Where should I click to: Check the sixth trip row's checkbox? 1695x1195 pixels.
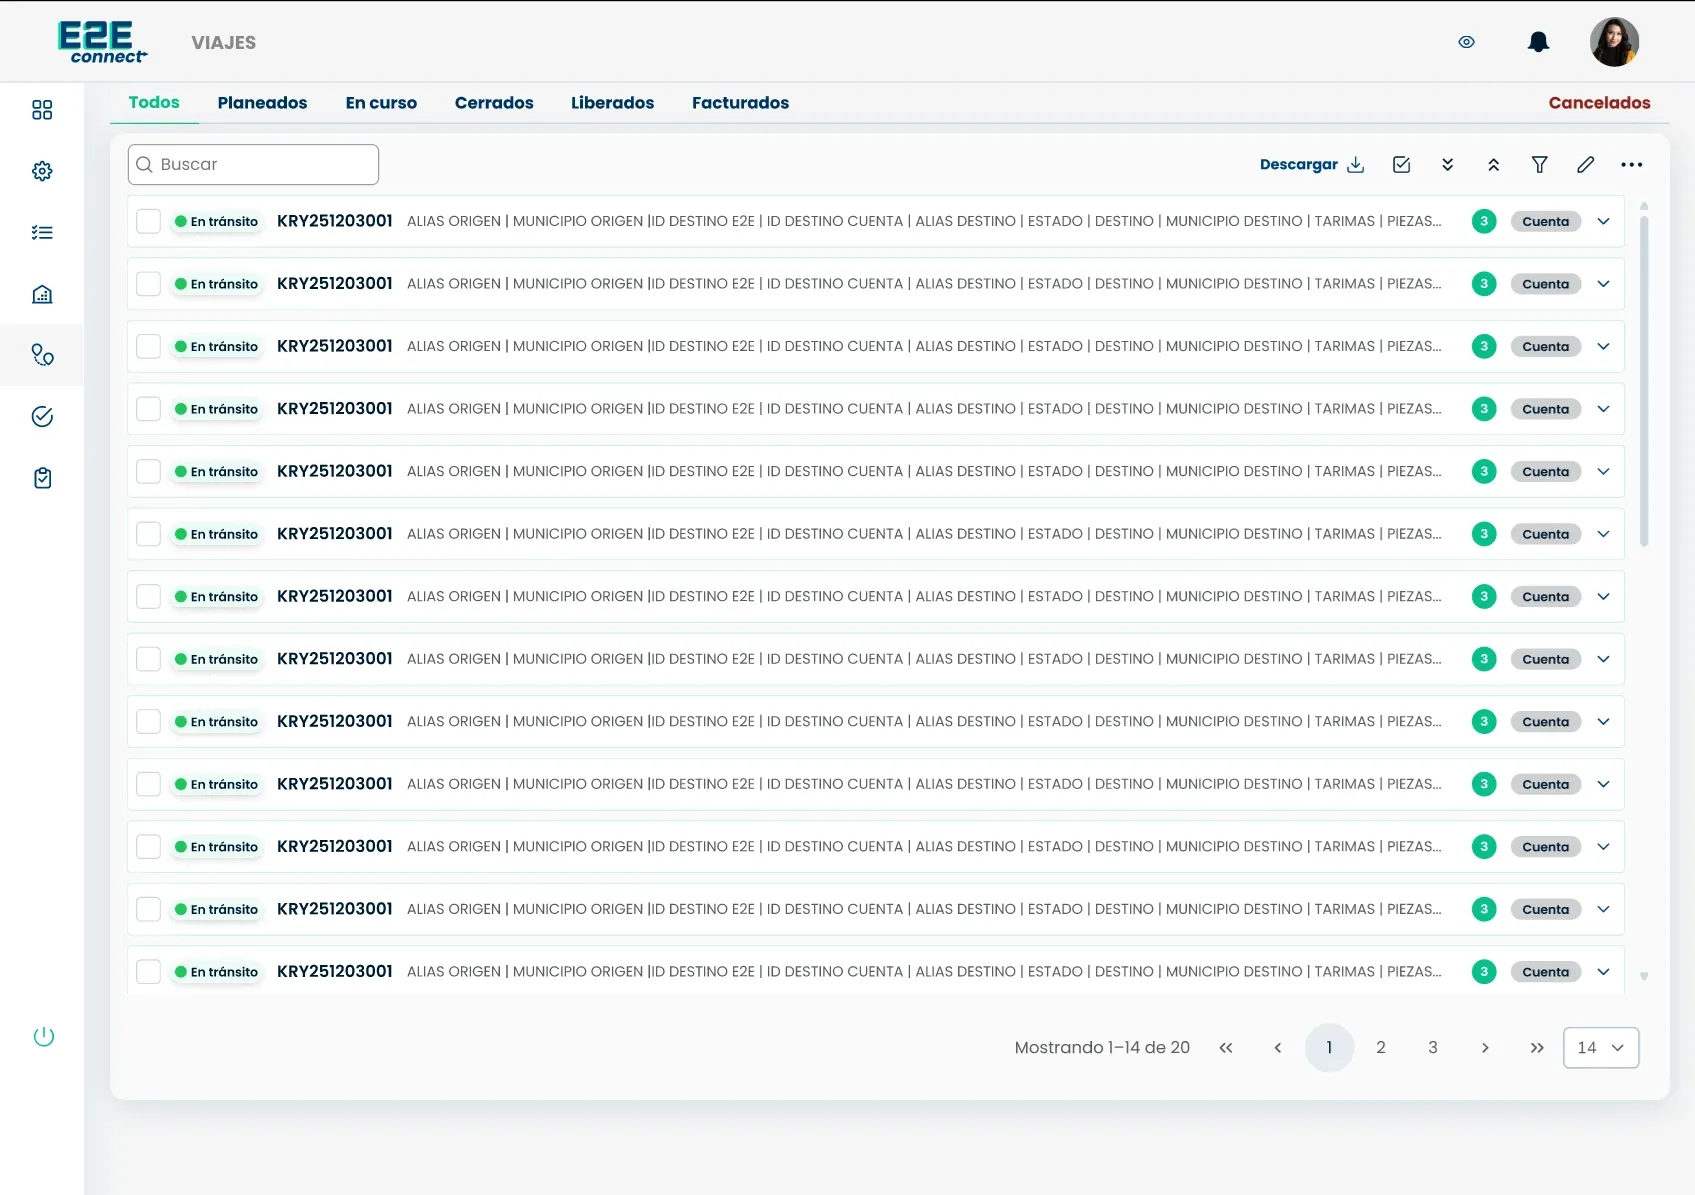[149, 534]
